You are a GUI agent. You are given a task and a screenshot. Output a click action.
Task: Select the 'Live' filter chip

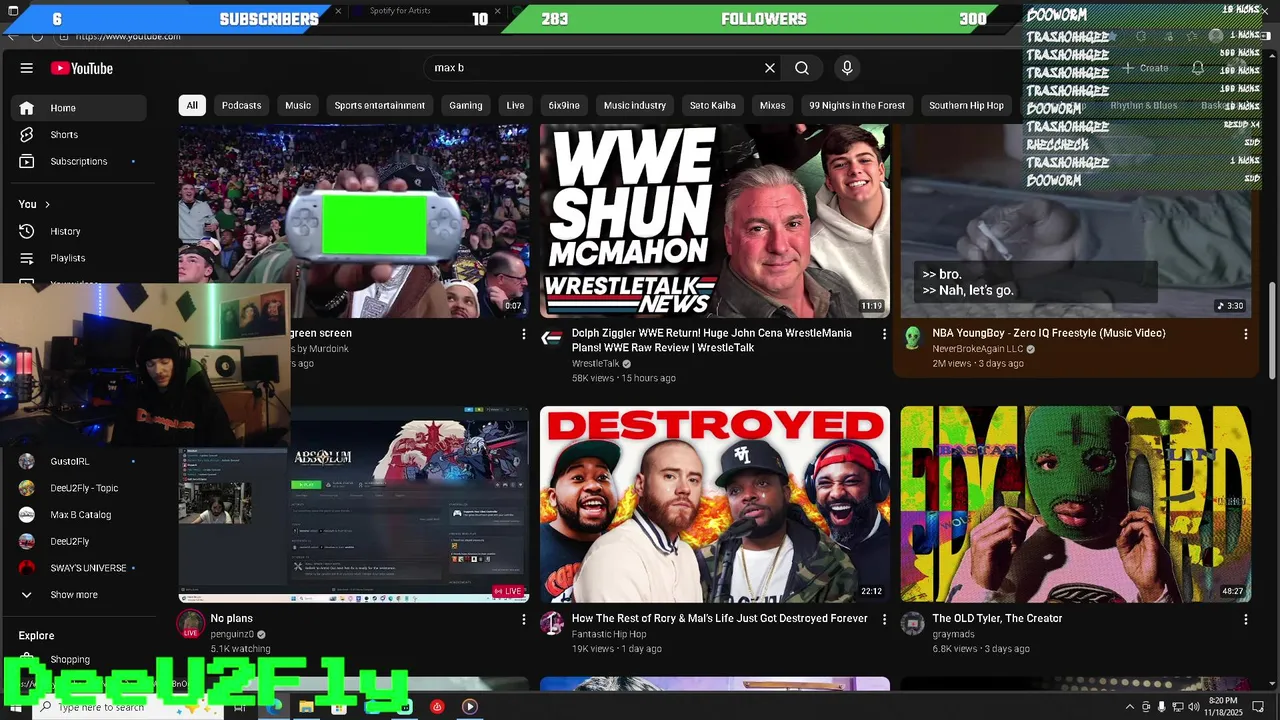[x=515, y=105]
